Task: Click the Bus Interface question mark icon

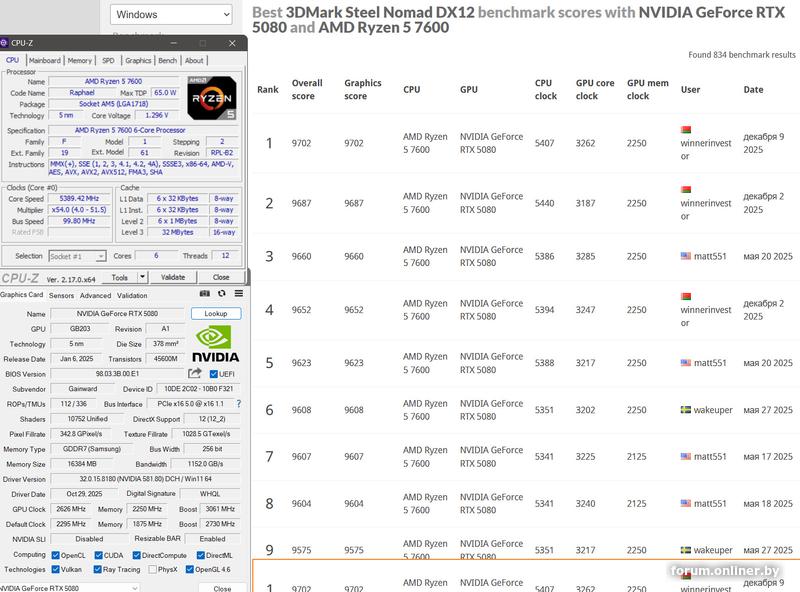Action: pyautogui.click(x=238, y=404)
